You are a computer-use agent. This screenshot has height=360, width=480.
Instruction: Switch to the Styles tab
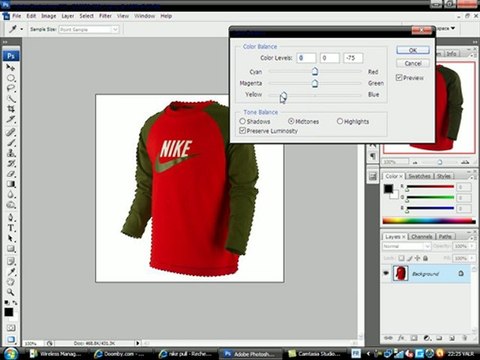(444, 176)
